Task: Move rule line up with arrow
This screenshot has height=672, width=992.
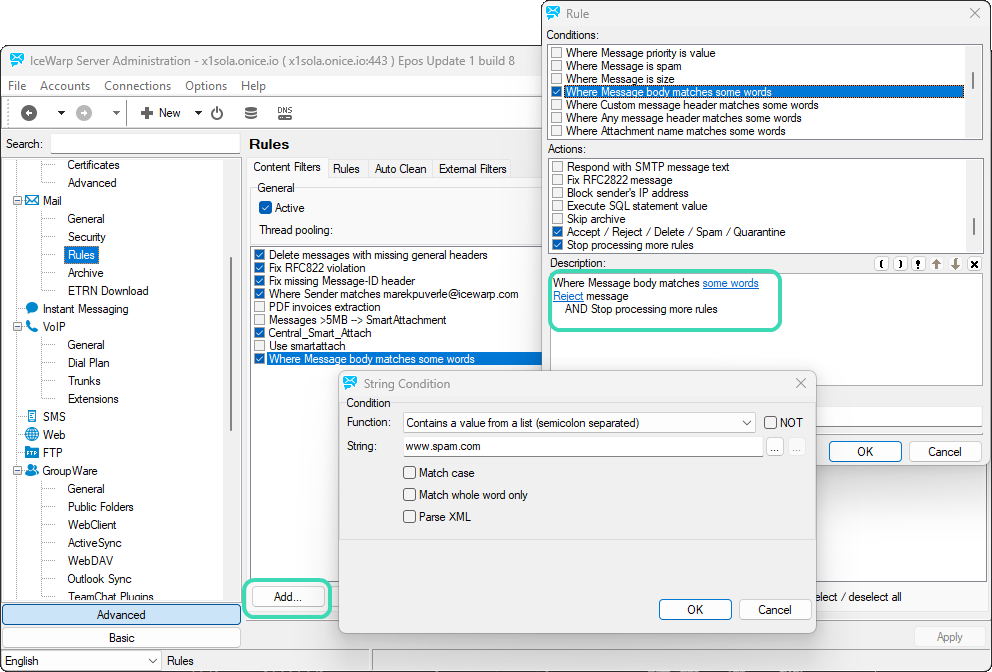Action: 936,264
